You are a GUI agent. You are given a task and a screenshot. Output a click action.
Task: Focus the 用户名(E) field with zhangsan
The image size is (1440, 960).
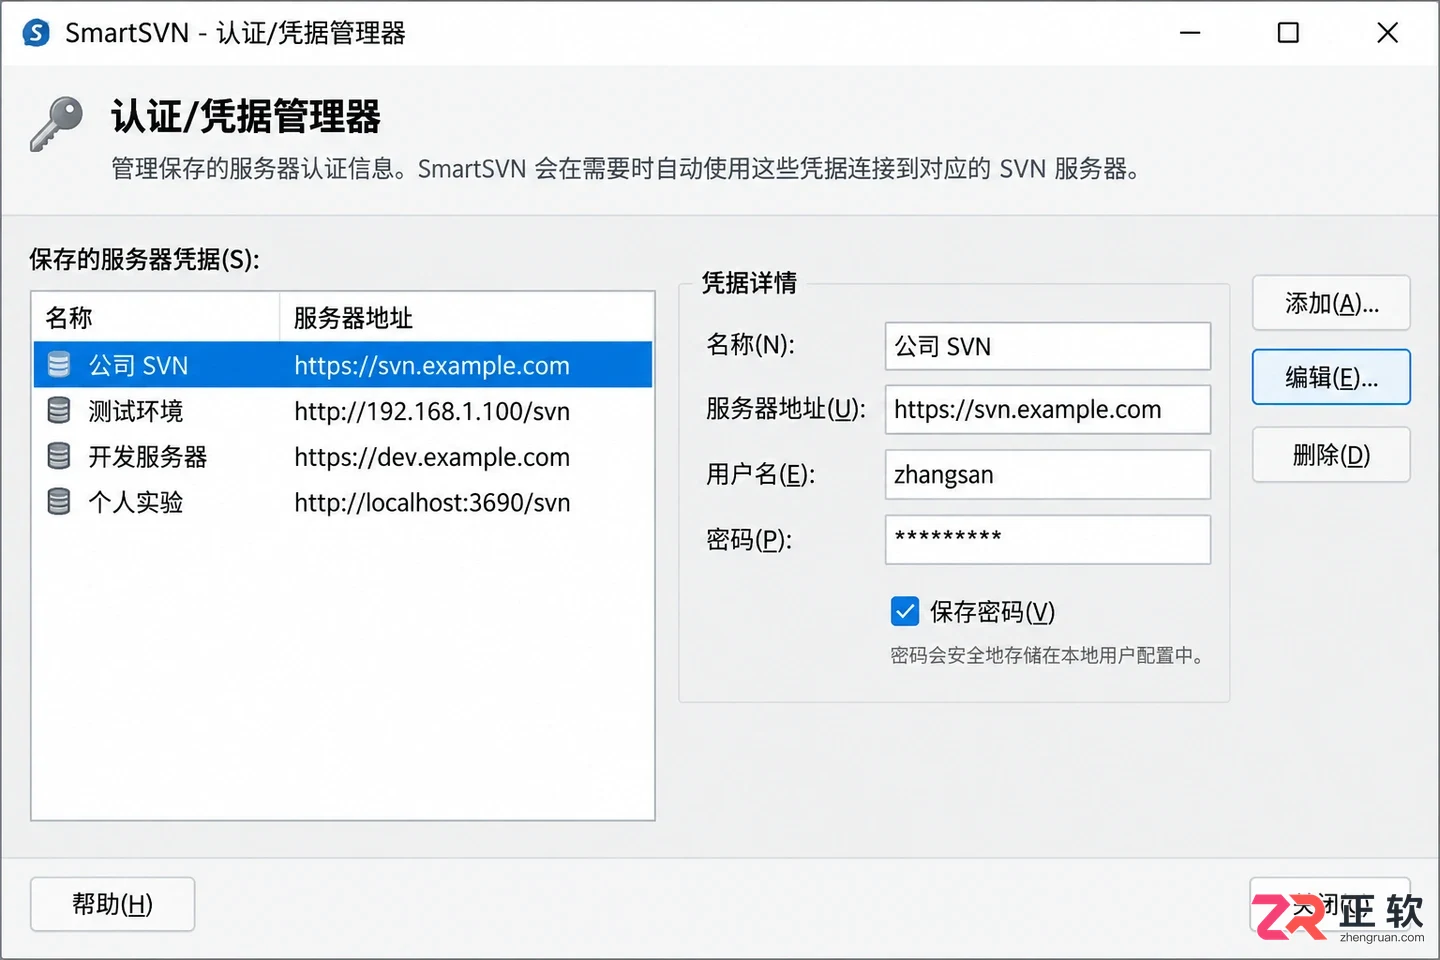point(1048,474)
